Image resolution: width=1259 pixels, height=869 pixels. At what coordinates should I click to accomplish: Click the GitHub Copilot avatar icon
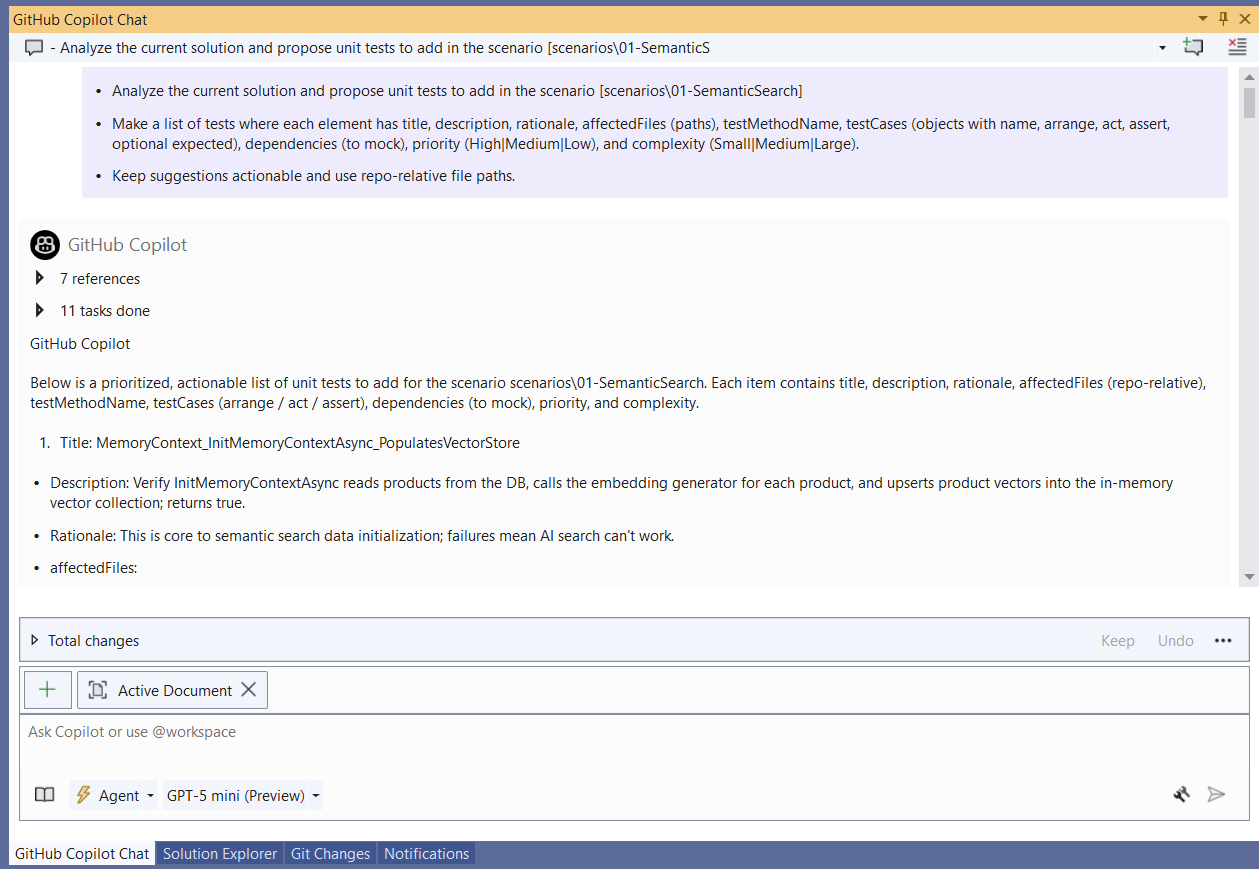click(x=45, y=245)
